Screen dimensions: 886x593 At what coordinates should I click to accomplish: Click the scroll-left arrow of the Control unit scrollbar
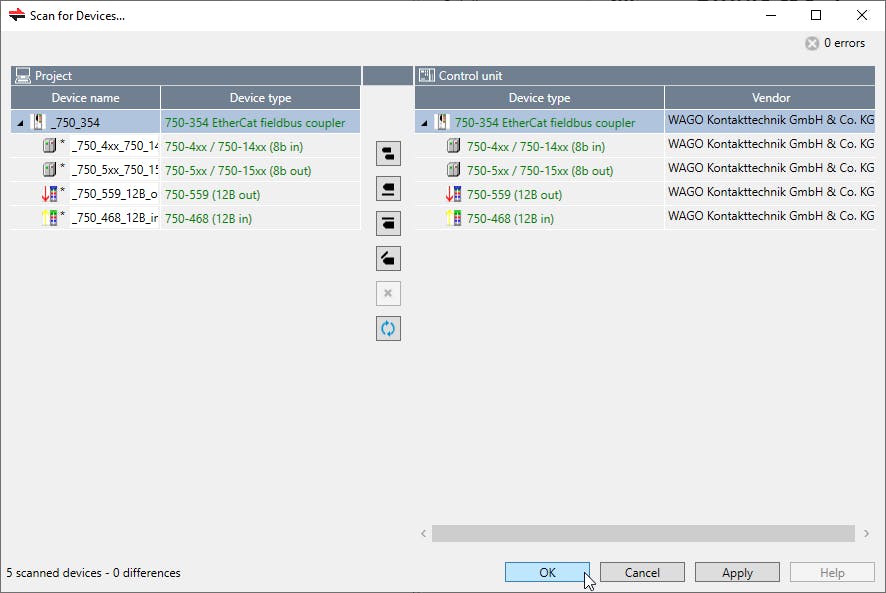[423, 533]
